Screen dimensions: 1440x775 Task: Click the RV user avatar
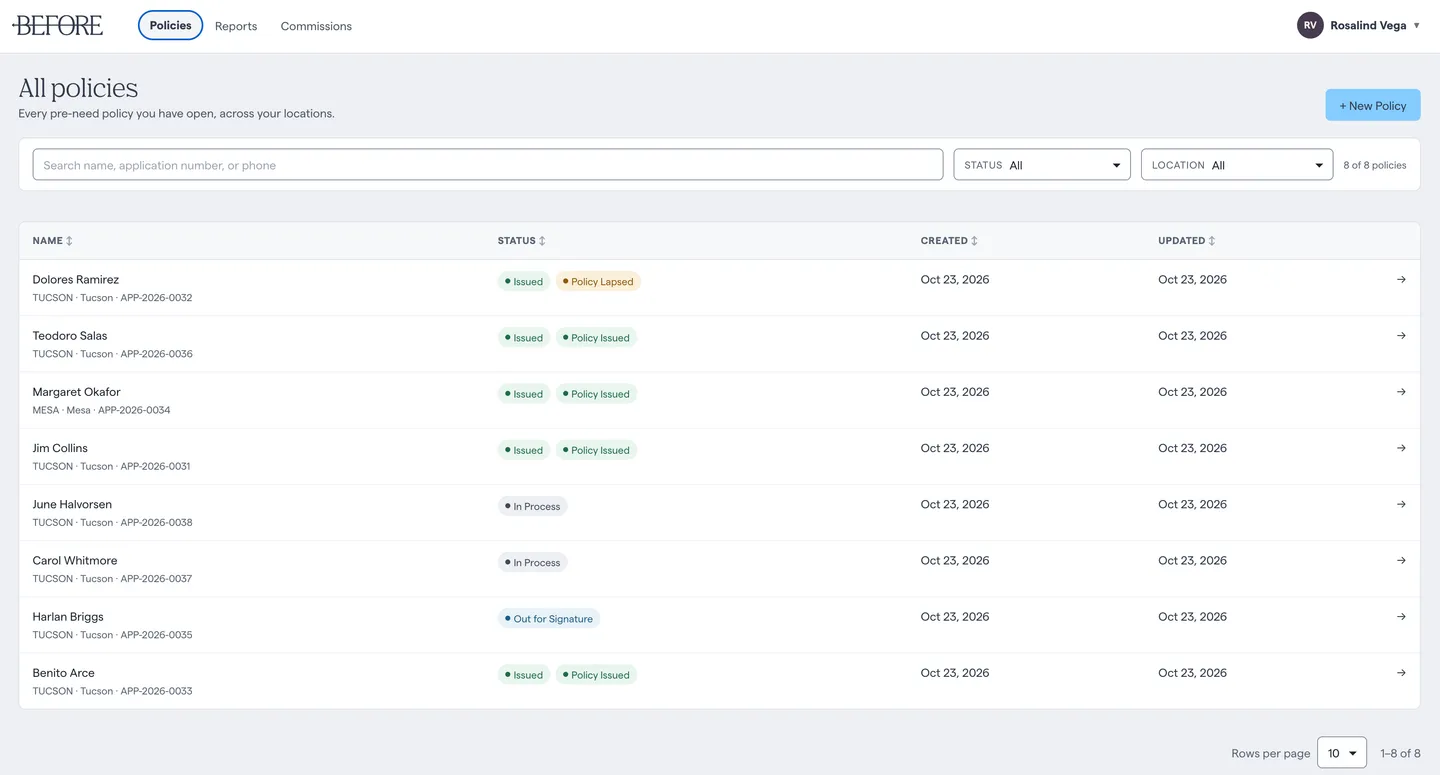pos(1310,26)
